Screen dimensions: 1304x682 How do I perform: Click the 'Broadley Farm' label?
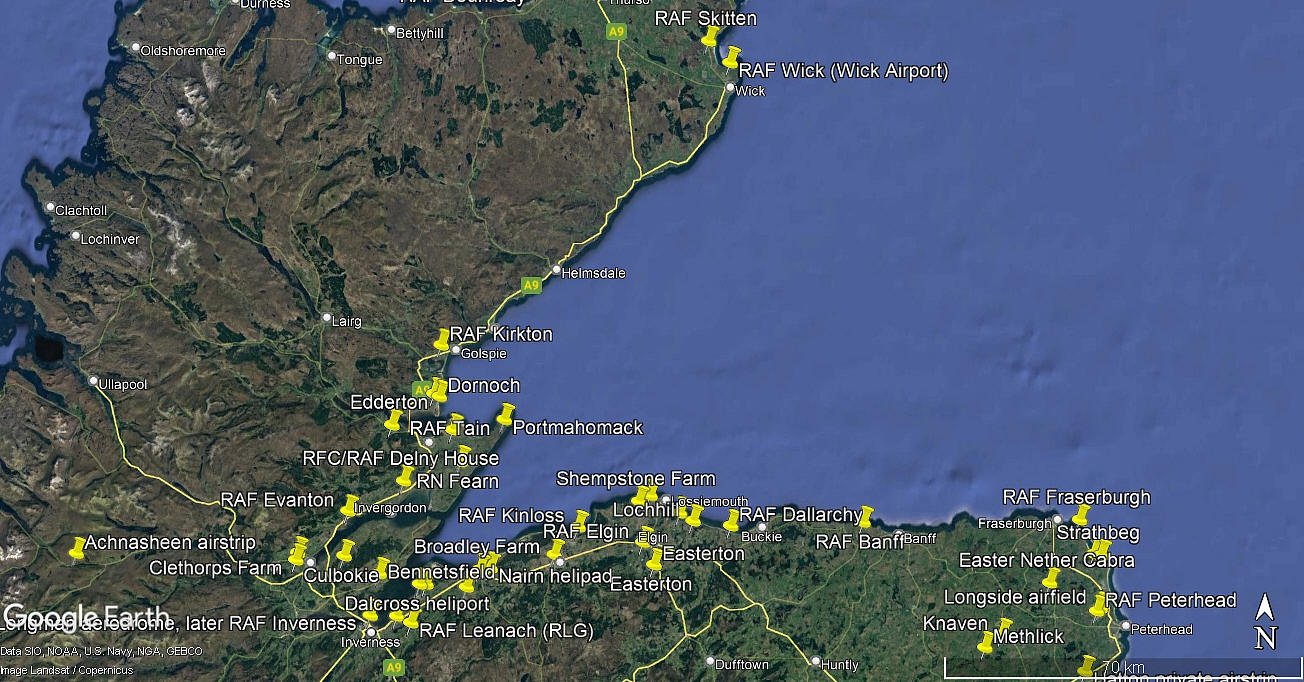click(x=477, y=547)
